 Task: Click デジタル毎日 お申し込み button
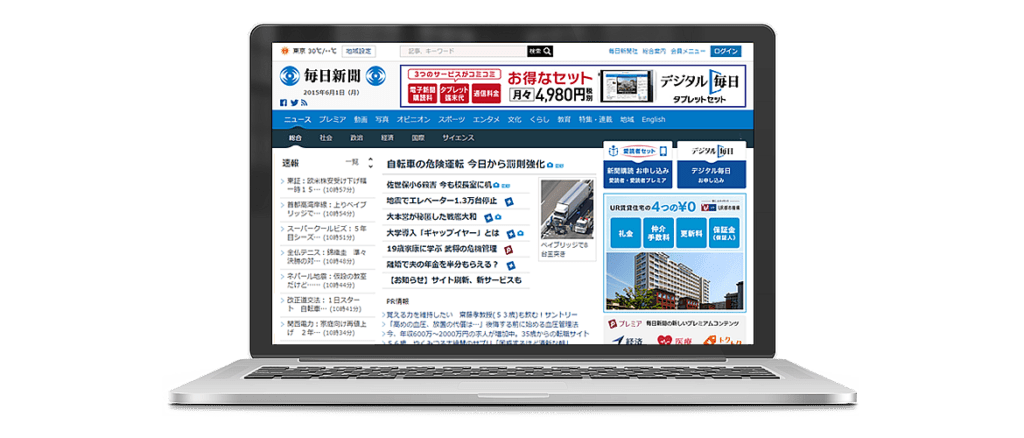(x=712, y=174)
